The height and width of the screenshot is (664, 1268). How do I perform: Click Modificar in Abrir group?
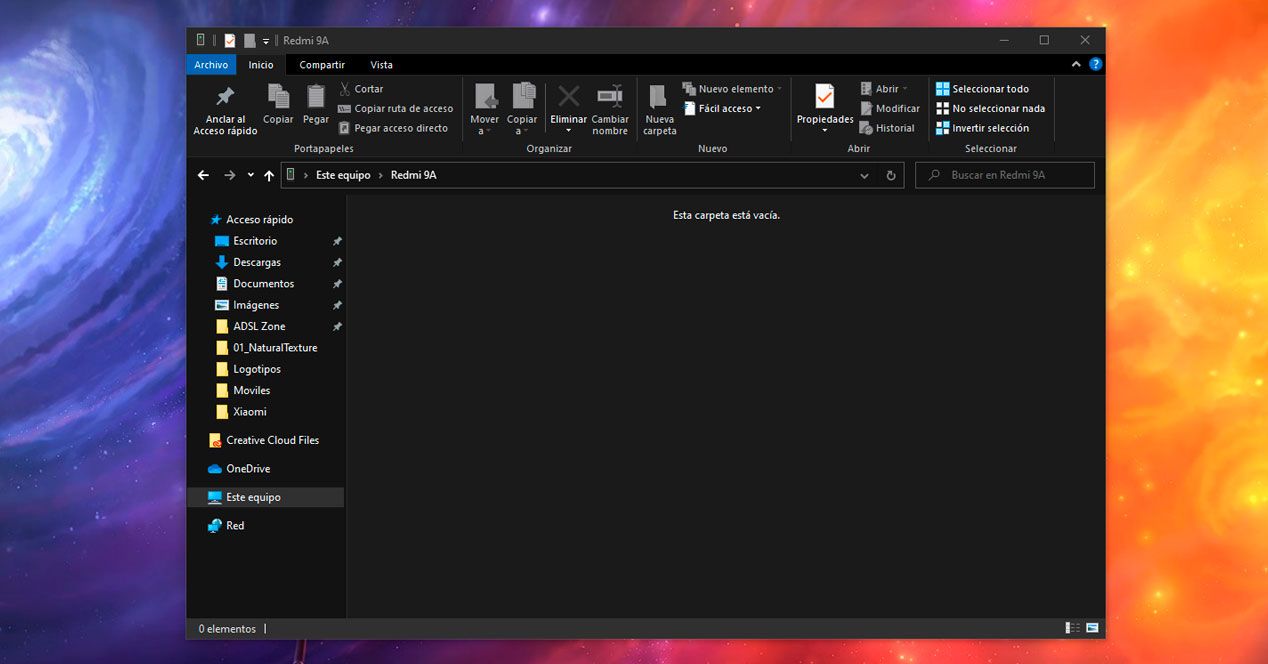(890, 109)
